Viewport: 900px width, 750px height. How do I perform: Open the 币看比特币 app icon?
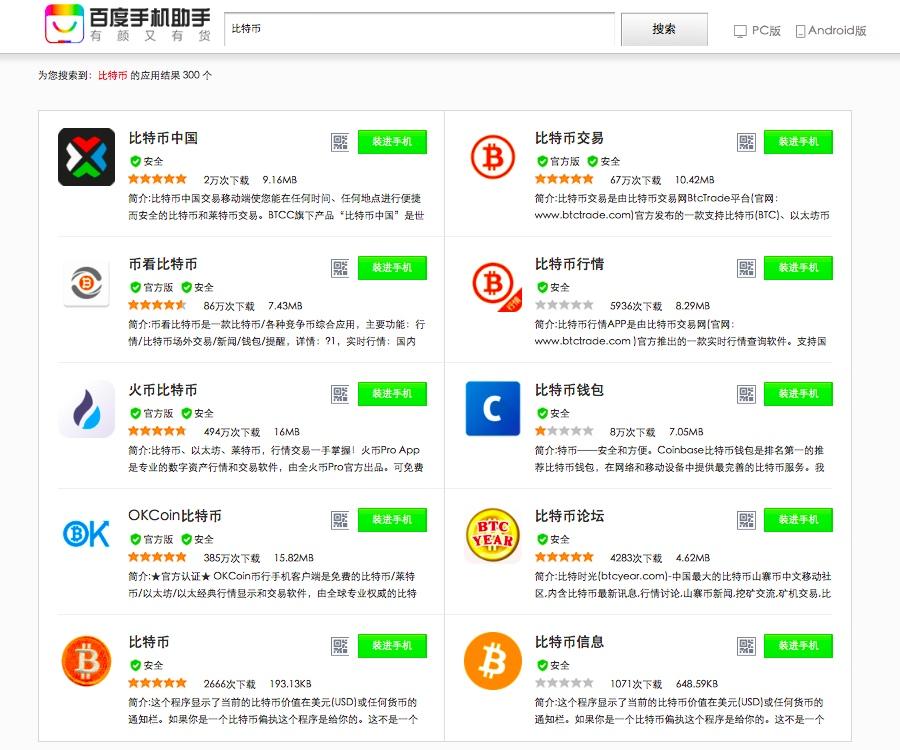point(86,283)
